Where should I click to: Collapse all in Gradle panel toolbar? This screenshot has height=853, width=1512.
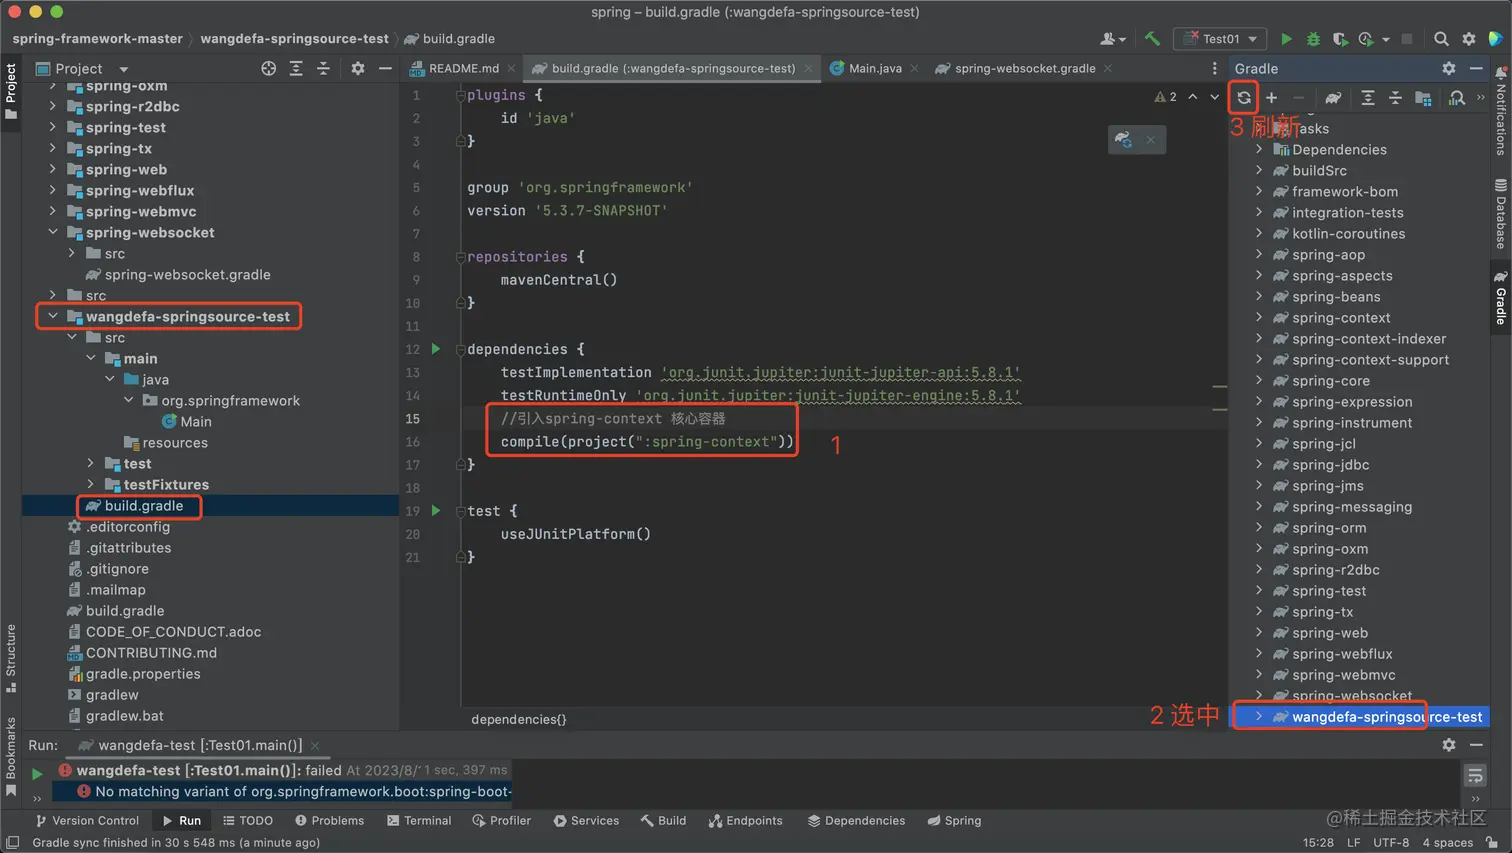pyautogui.click(x=1395, y=97)
